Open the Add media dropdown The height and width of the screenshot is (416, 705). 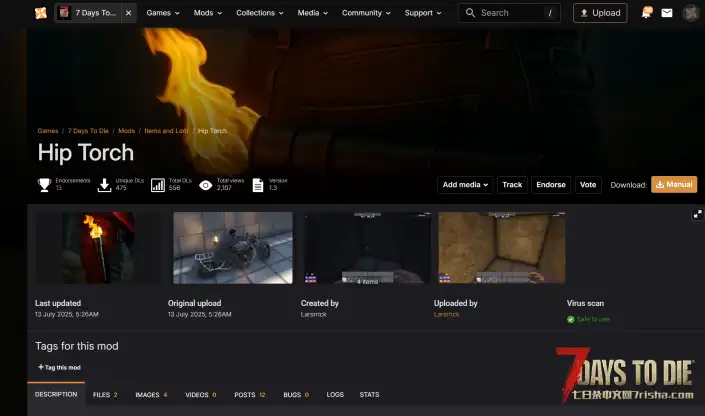click(x=465, y=185)
